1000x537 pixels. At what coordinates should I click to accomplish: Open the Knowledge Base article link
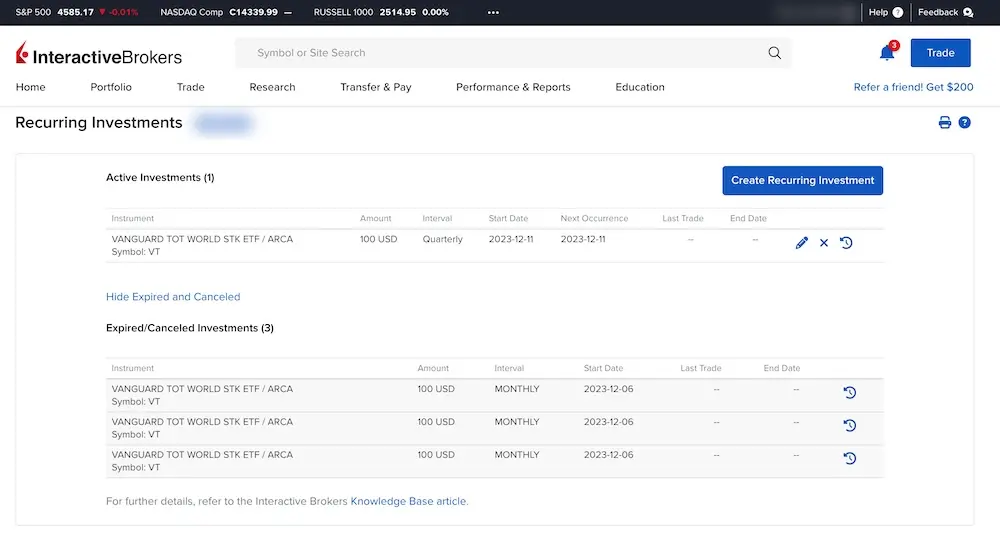[408, 501]
